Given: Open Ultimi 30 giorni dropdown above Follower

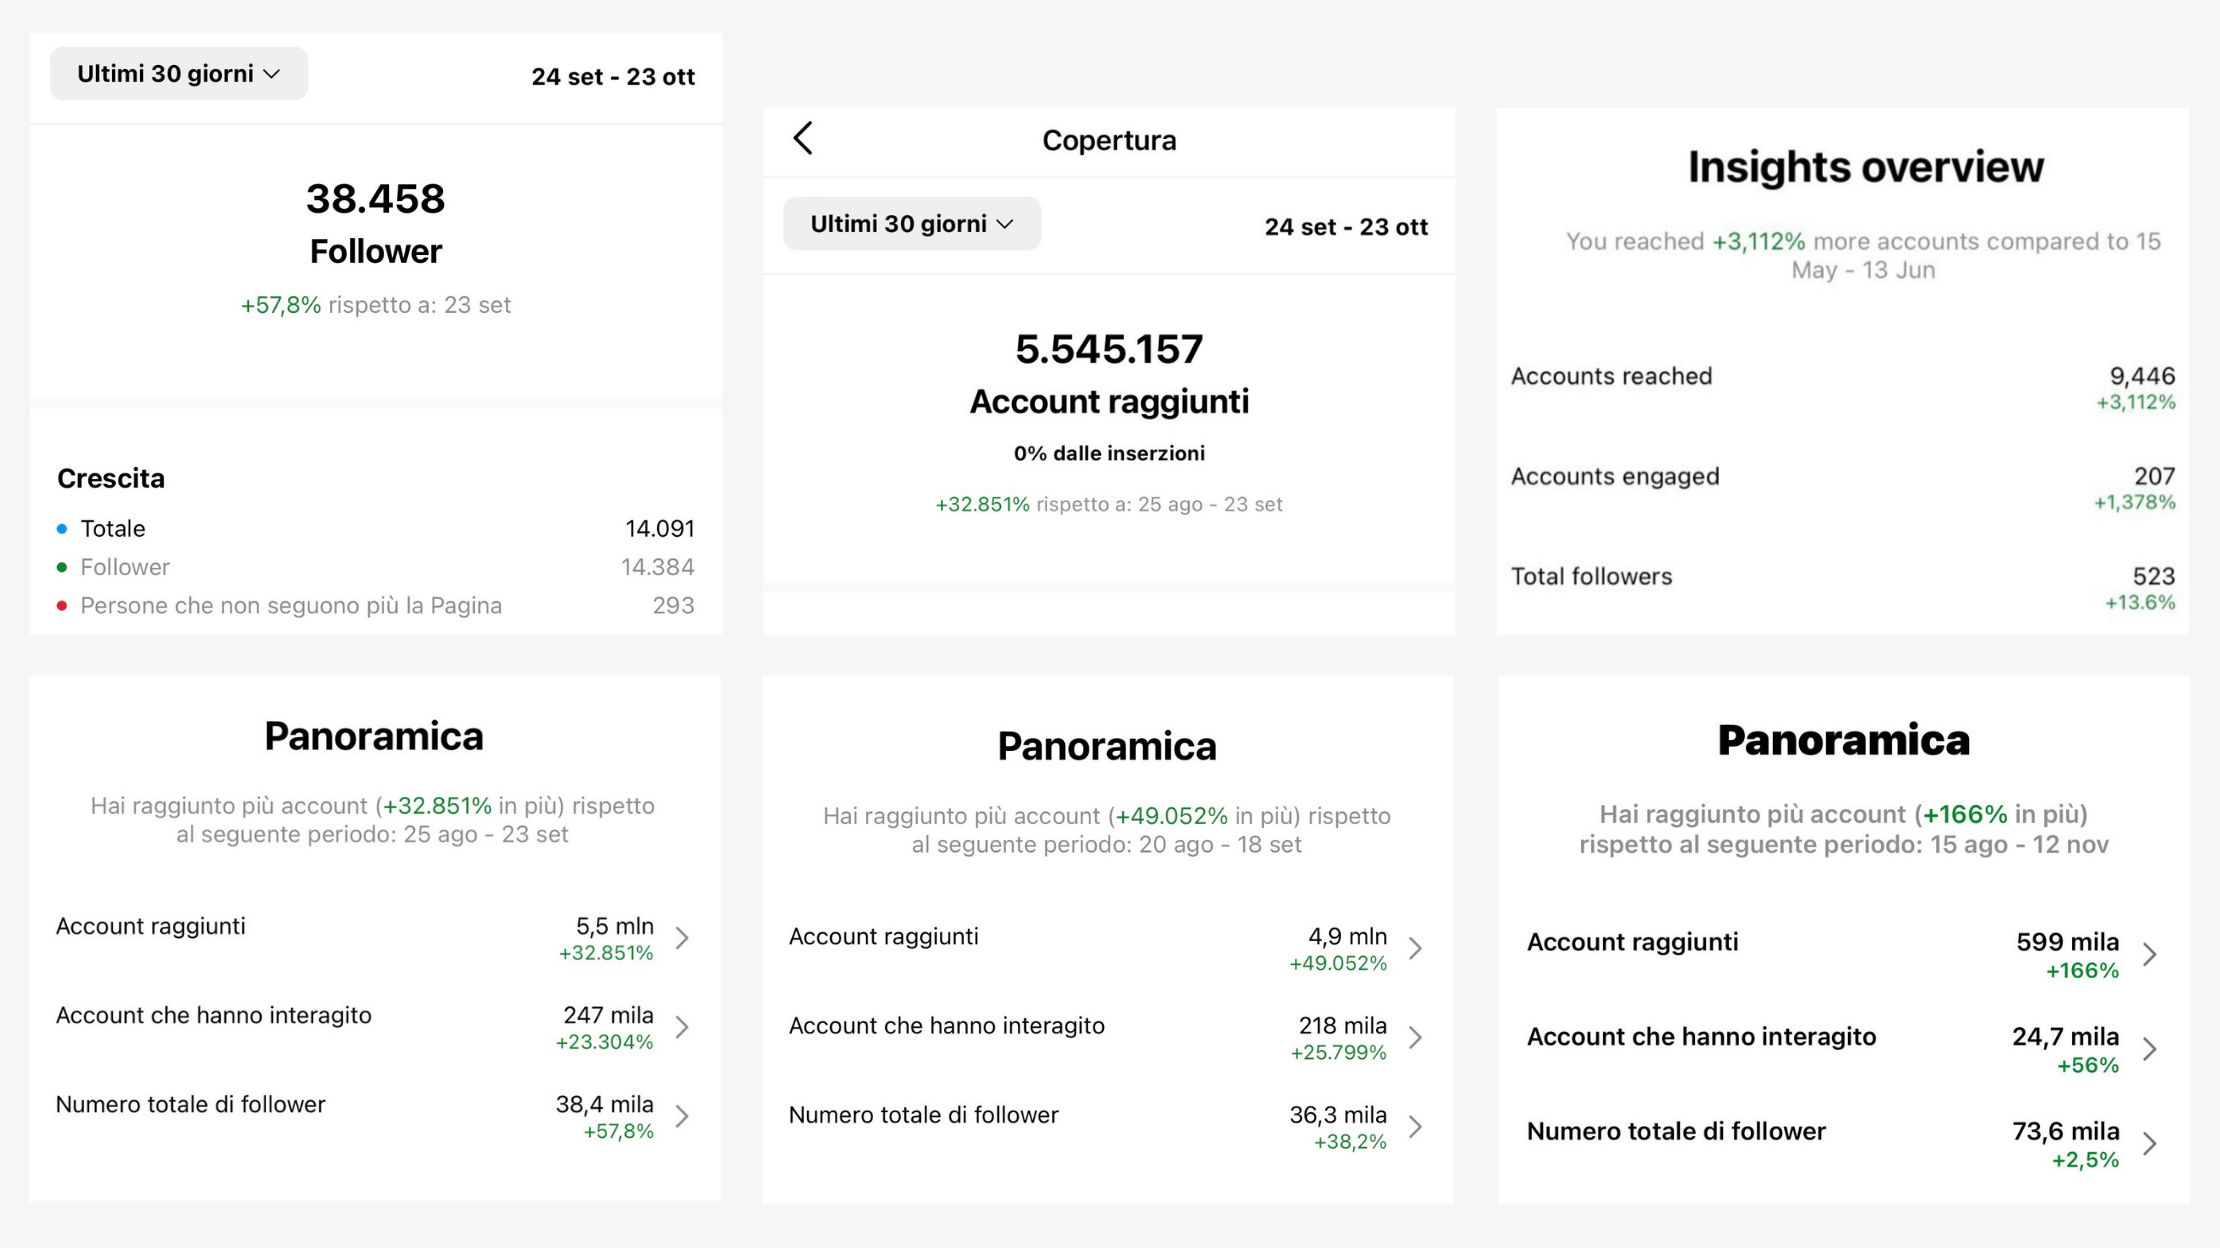Looking at the screenshot, I should 179,74.
